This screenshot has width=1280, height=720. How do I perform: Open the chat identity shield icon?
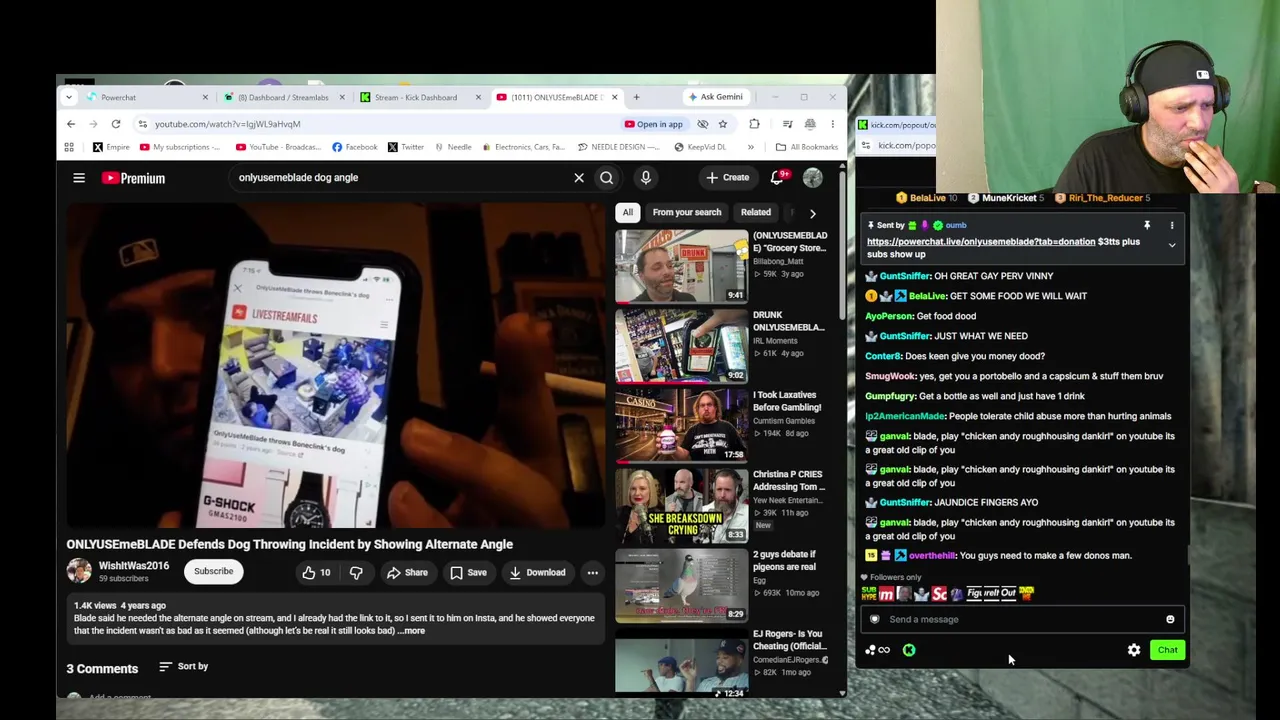[875, 619]
